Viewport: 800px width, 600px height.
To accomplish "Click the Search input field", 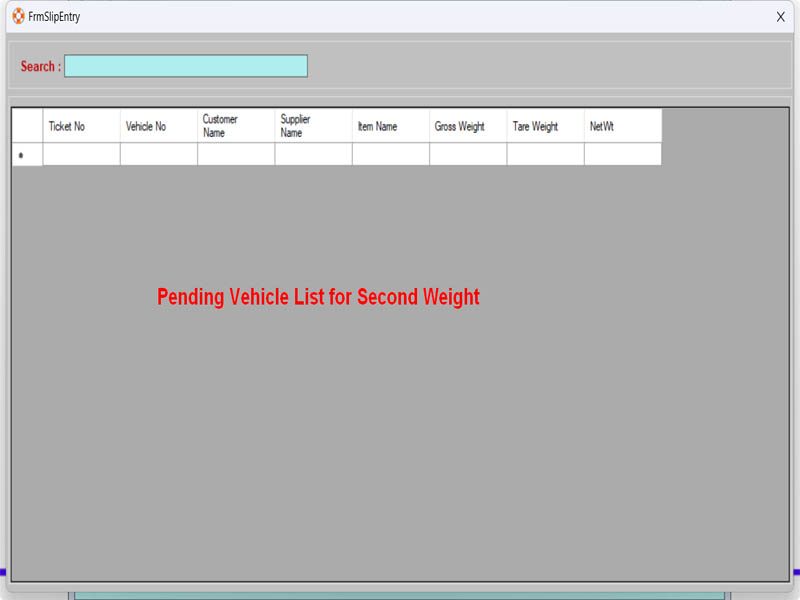I will click(x=186, y=66).
